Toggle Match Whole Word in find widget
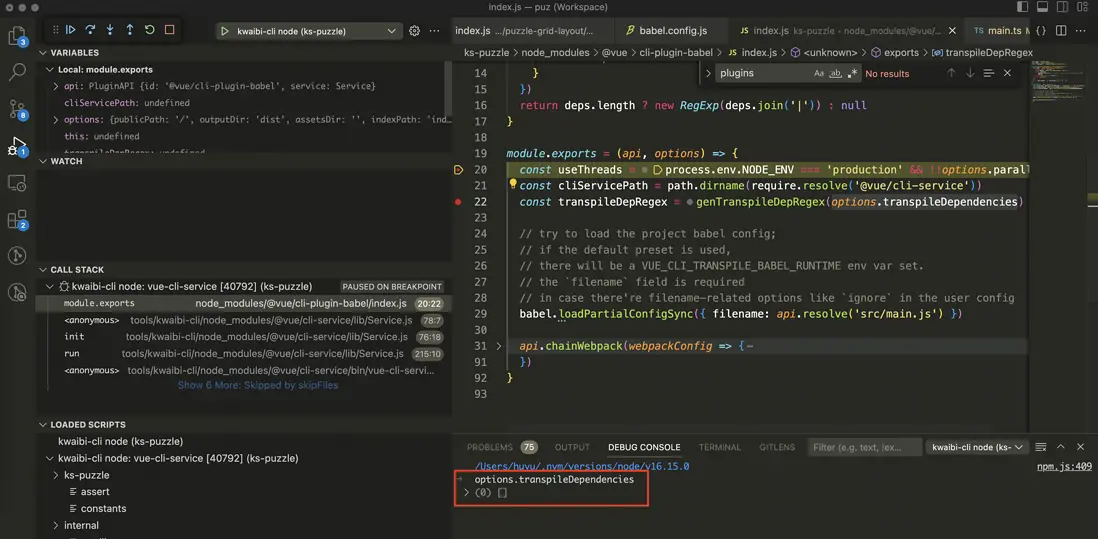This screenshot has width=1098, height=539. click(835, 73)
